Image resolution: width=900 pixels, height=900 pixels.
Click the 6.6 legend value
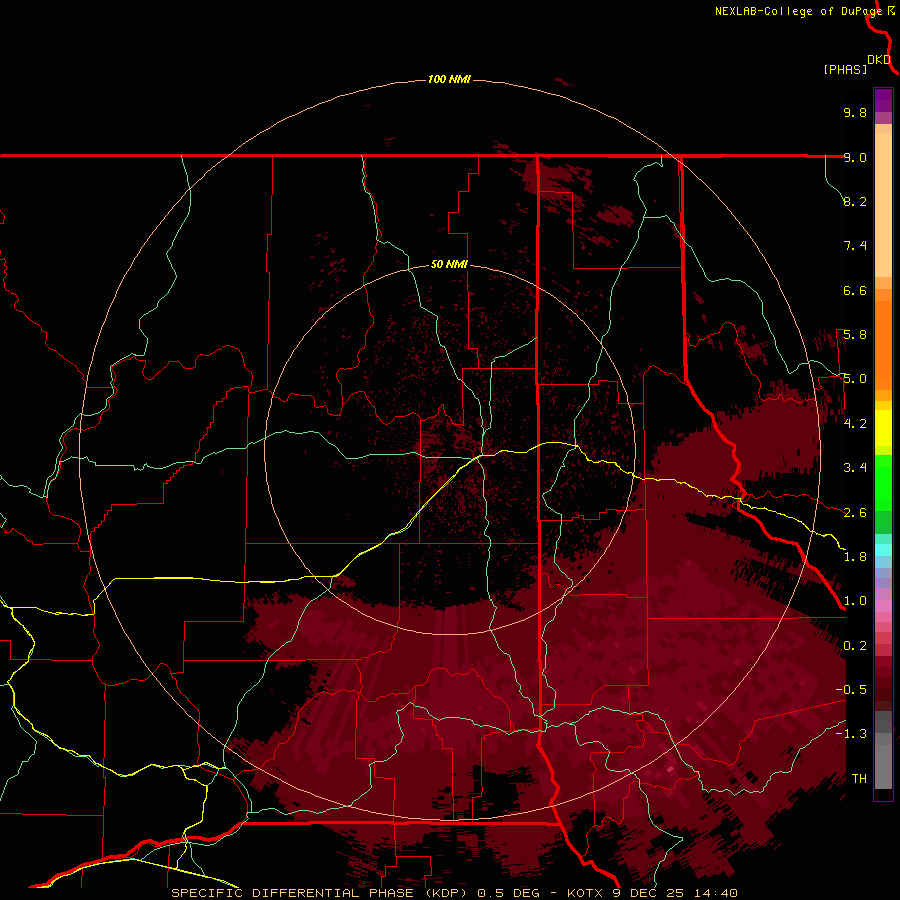pos(855,290)
